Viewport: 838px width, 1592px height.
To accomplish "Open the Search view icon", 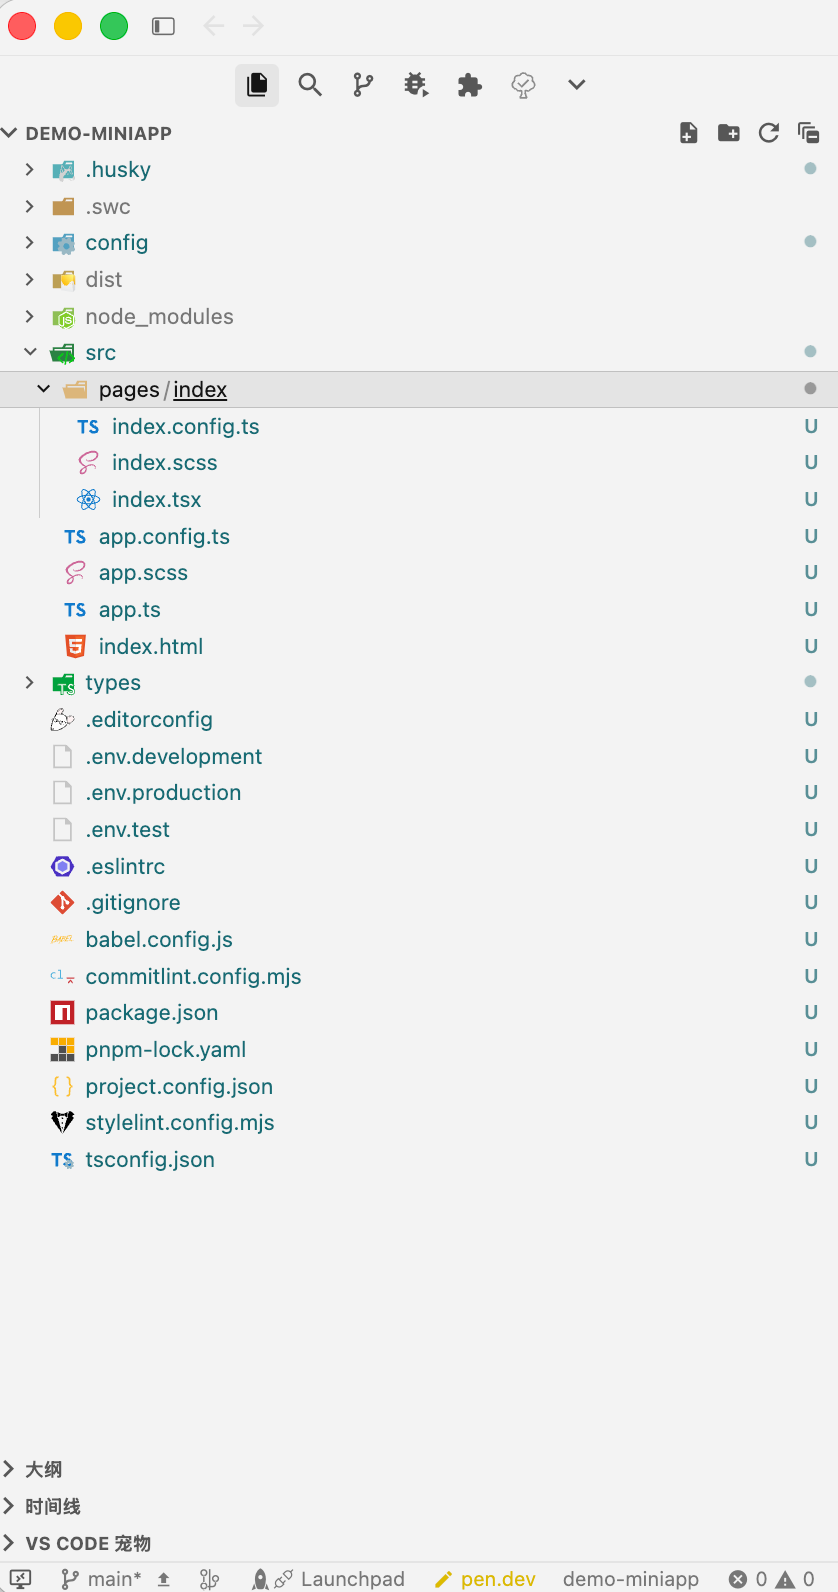I will click(310, 85).
